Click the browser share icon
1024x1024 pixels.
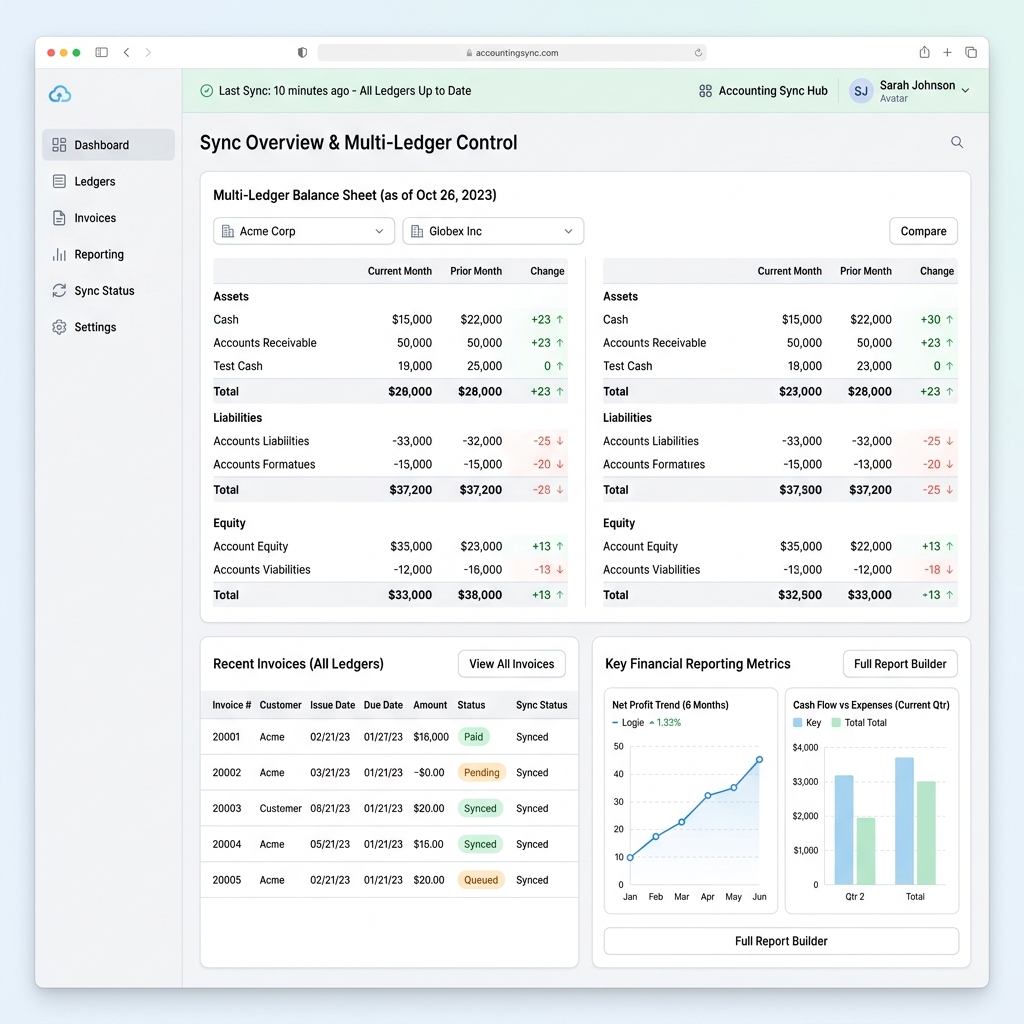[x=924, y=52]
